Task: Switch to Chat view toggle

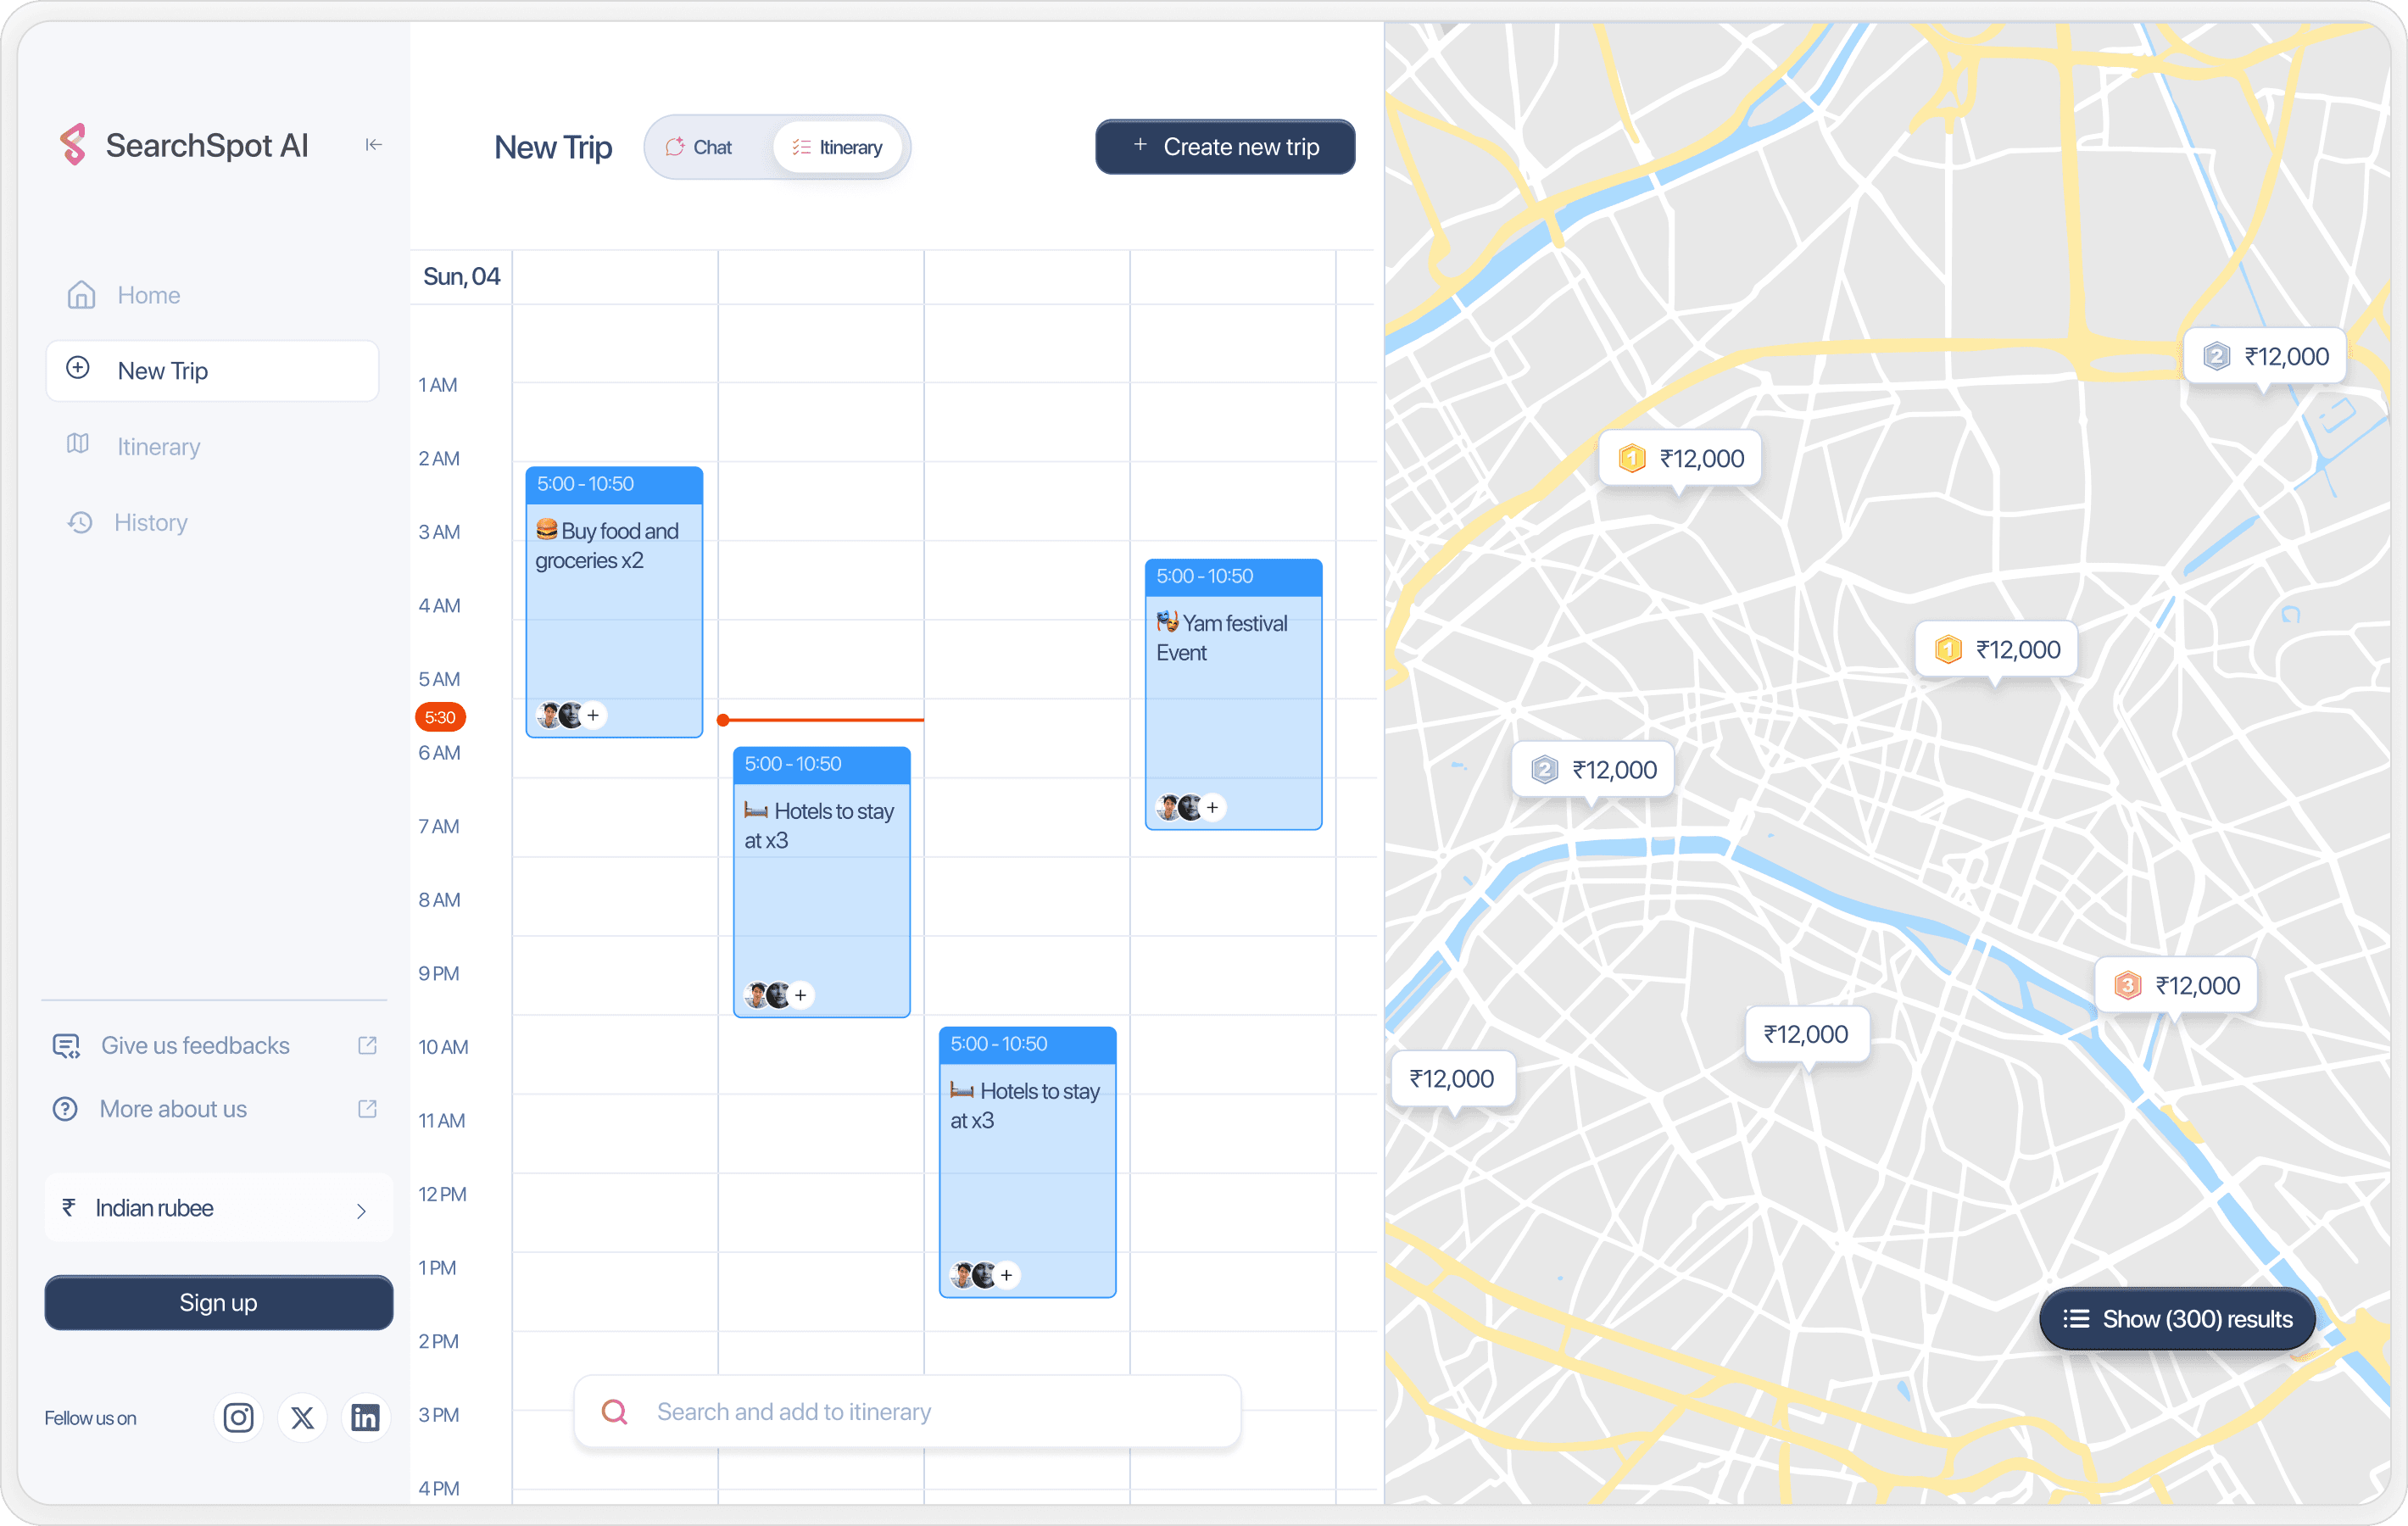Action: click(700, 147)
